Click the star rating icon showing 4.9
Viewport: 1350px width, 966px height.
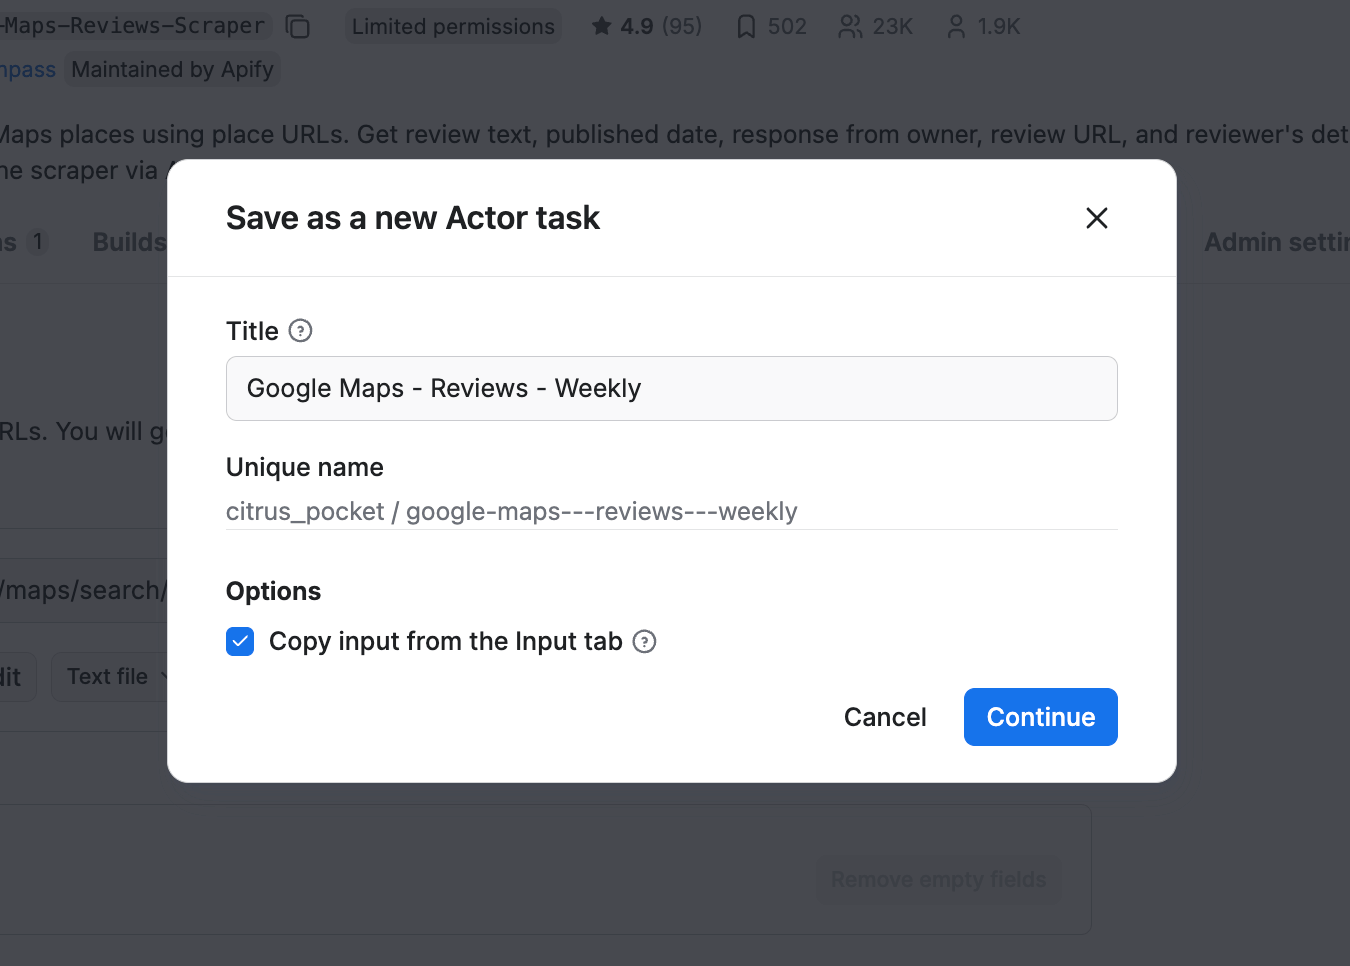coord(603,26)
